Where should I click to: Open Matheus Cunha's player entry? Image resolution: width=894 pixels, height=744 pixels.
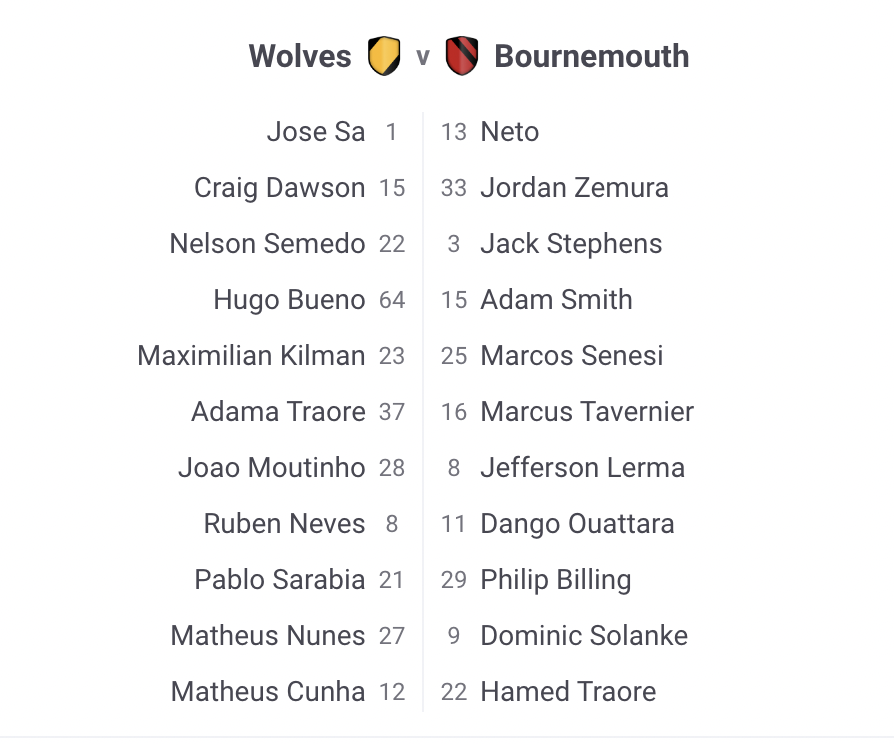268,692
